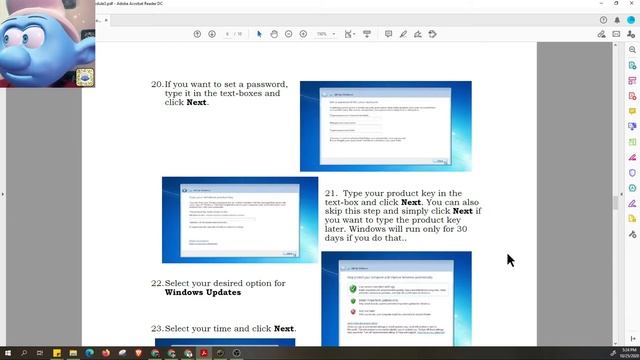Expand the right pane bottom toggle

[633, 339]
